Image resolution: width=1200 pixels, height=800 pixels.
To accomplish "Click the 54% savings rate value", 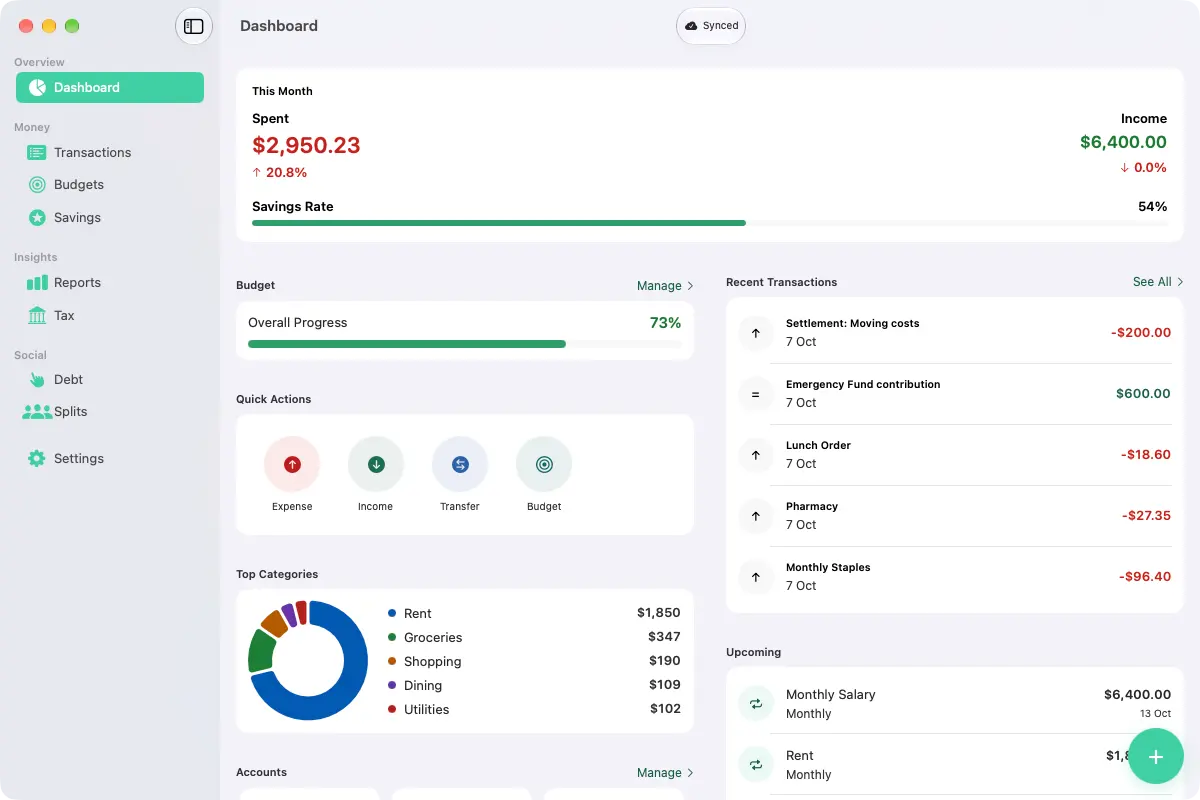I will tap(1152, 206).
